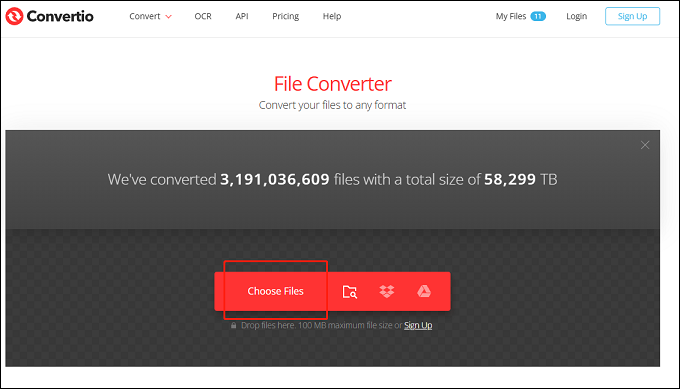Click the converted files count 3,191,036,609
Image resolution: width=680 pixels, height=389 pixels.
point(275,179)
